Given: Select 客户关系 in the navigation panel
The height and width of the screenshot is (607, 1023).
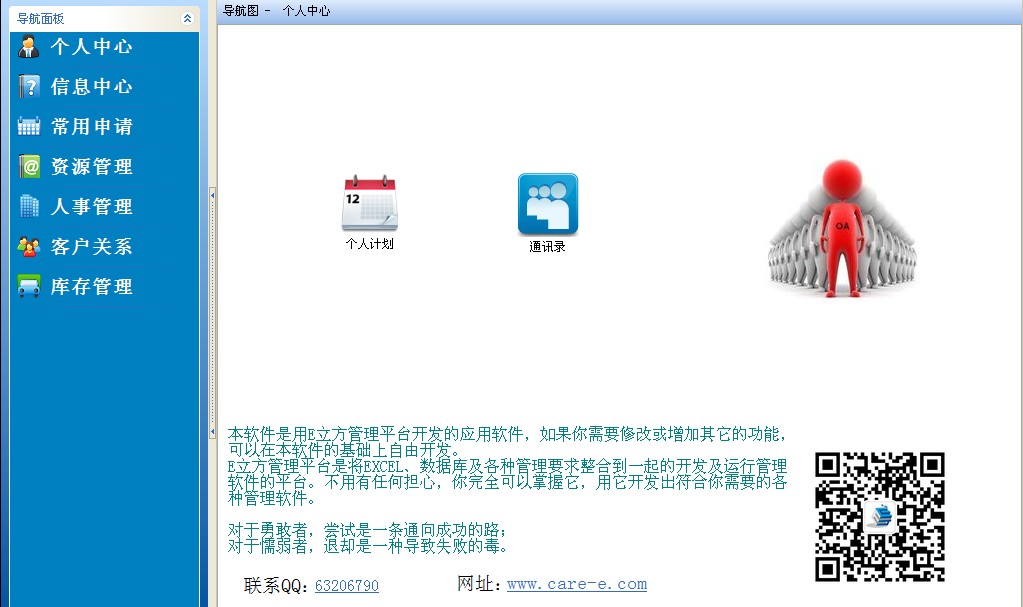Looking at the screenshot, I should (91, 247).
